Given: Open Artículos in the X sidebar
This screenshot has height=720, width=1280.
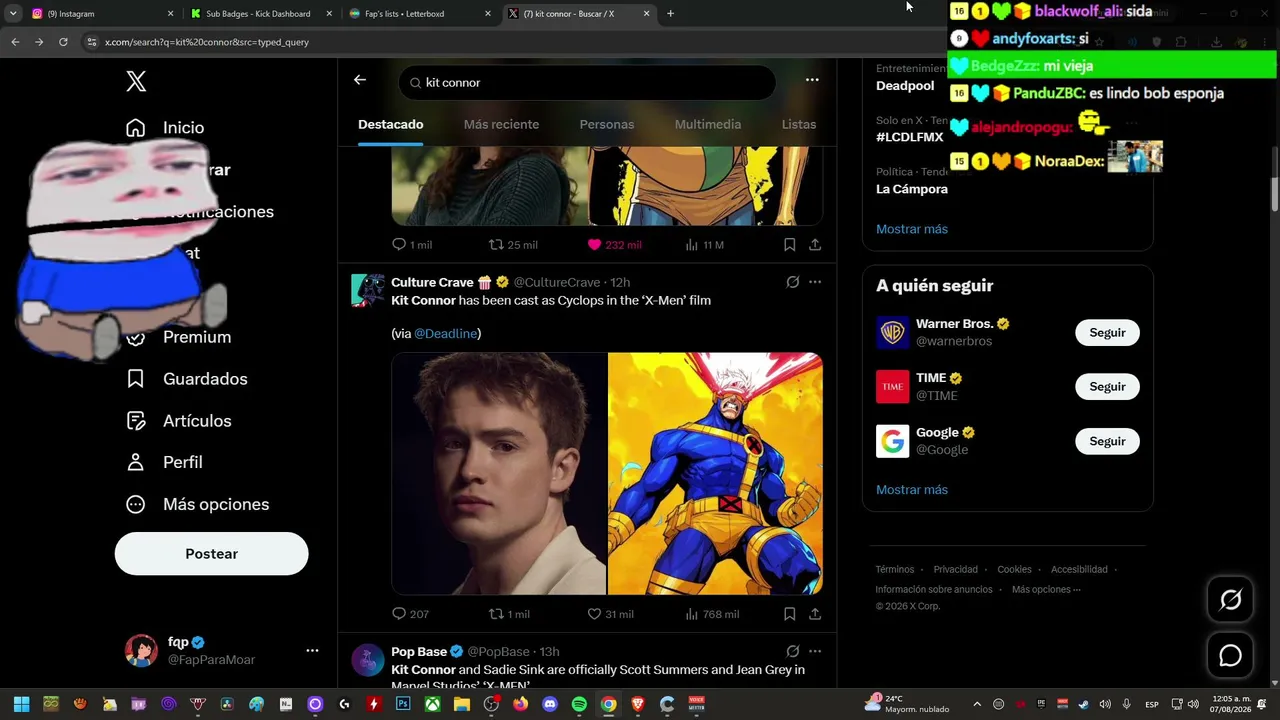Looking at the screenshot, I should click(178, 421).
